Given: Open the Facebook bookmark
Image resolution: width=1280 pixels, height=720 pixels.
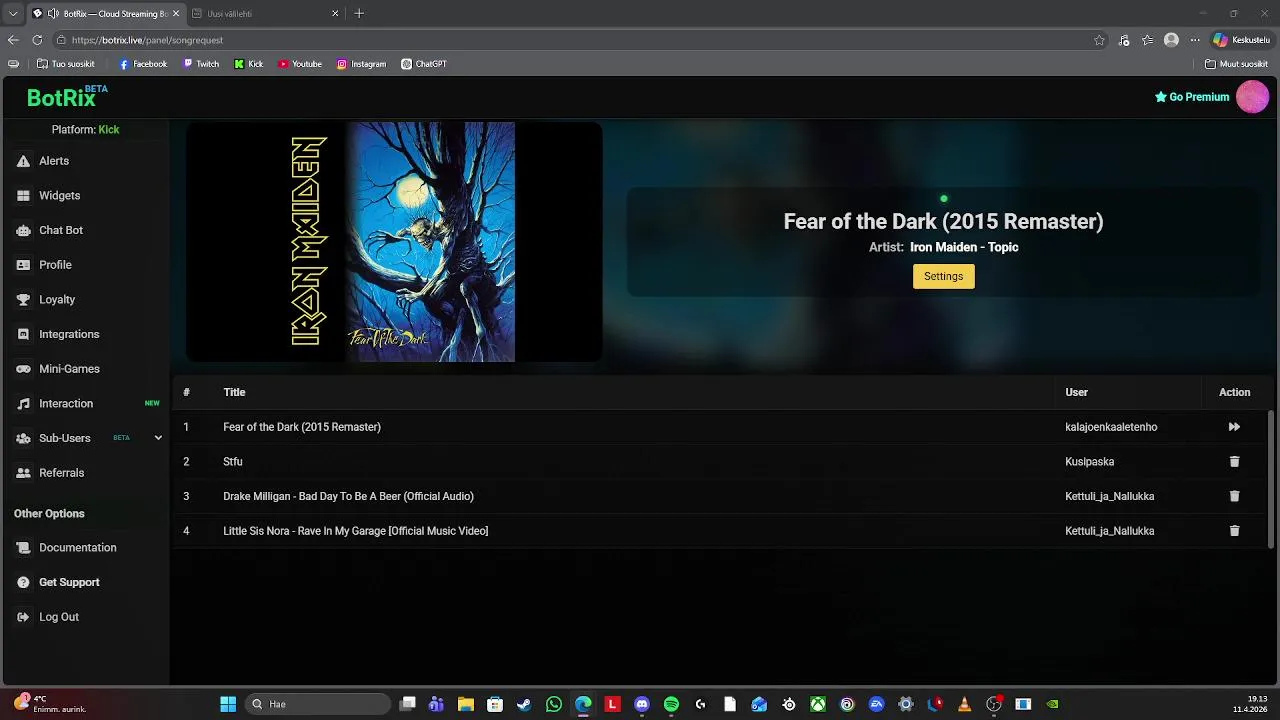Looking at the screenshot, I should tap(143, 64).
